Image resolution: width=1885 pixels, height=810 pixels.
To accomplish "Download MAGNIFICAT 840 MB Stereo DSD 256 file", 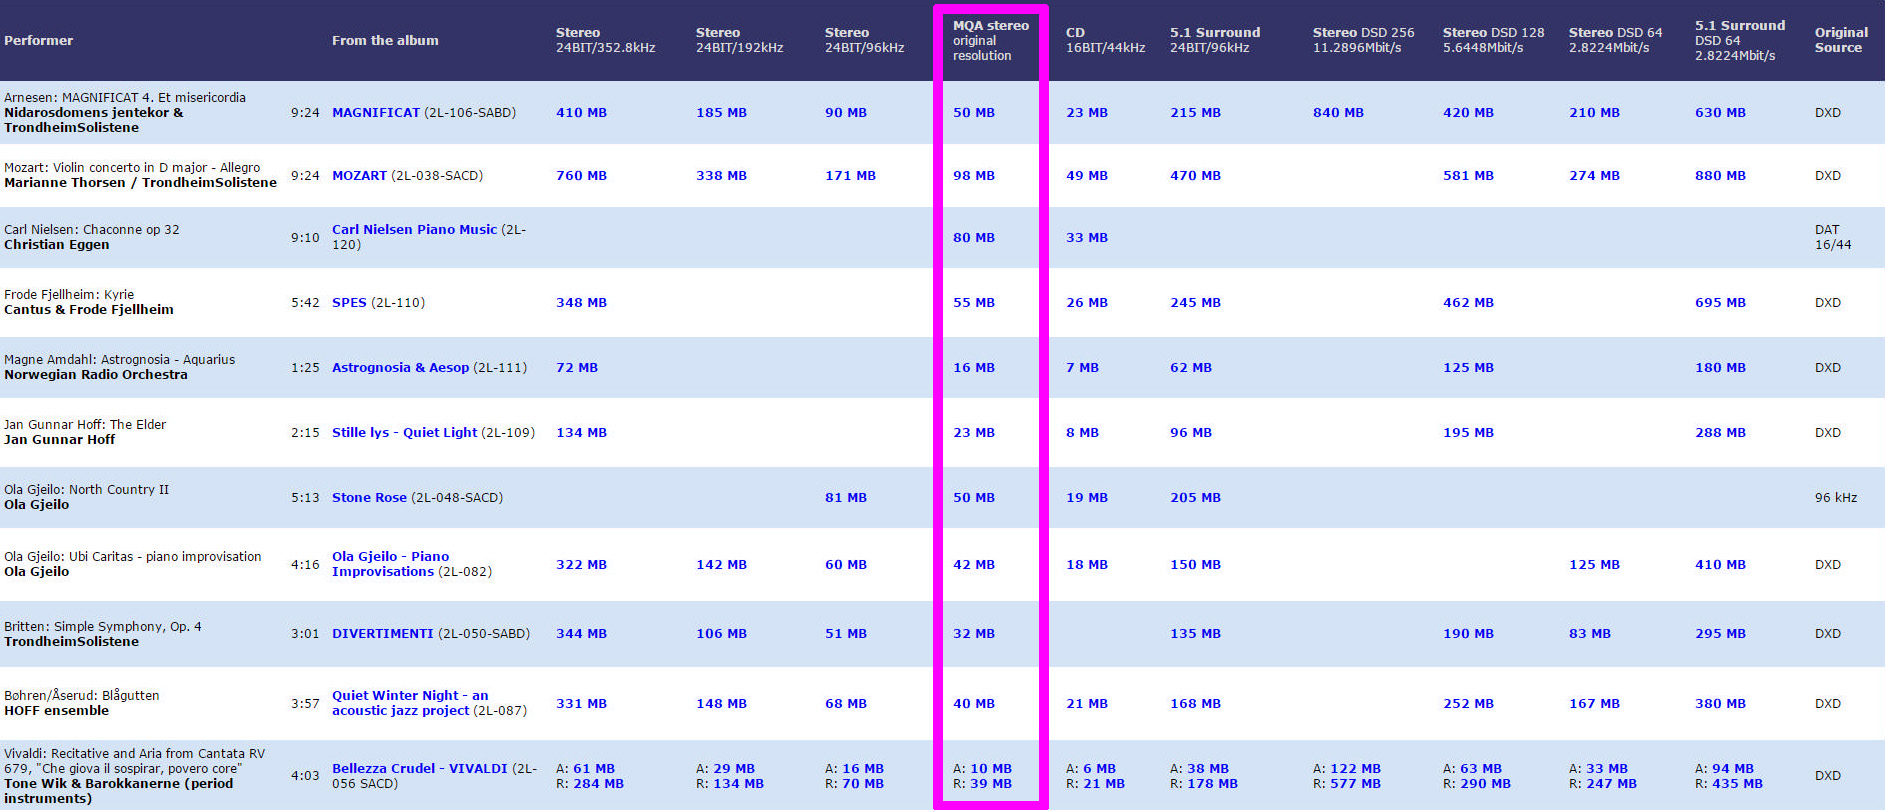I will pyautogui.click(x=1338, y=113).
